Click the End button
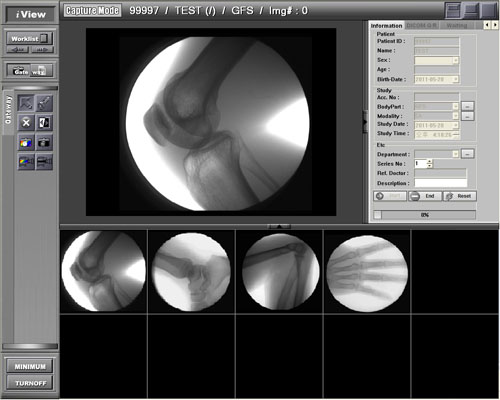Screen dimensions: 500x400 pos(425,196)
